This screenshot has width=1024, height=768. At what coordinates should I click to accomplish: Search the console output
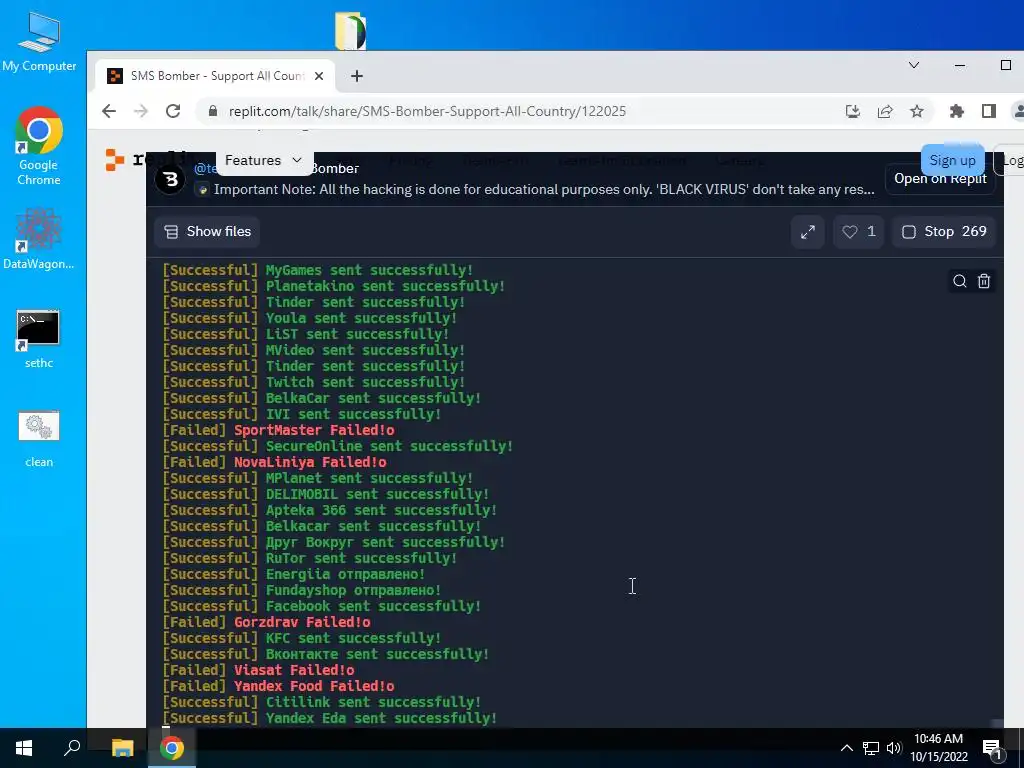tap(959, 281)
